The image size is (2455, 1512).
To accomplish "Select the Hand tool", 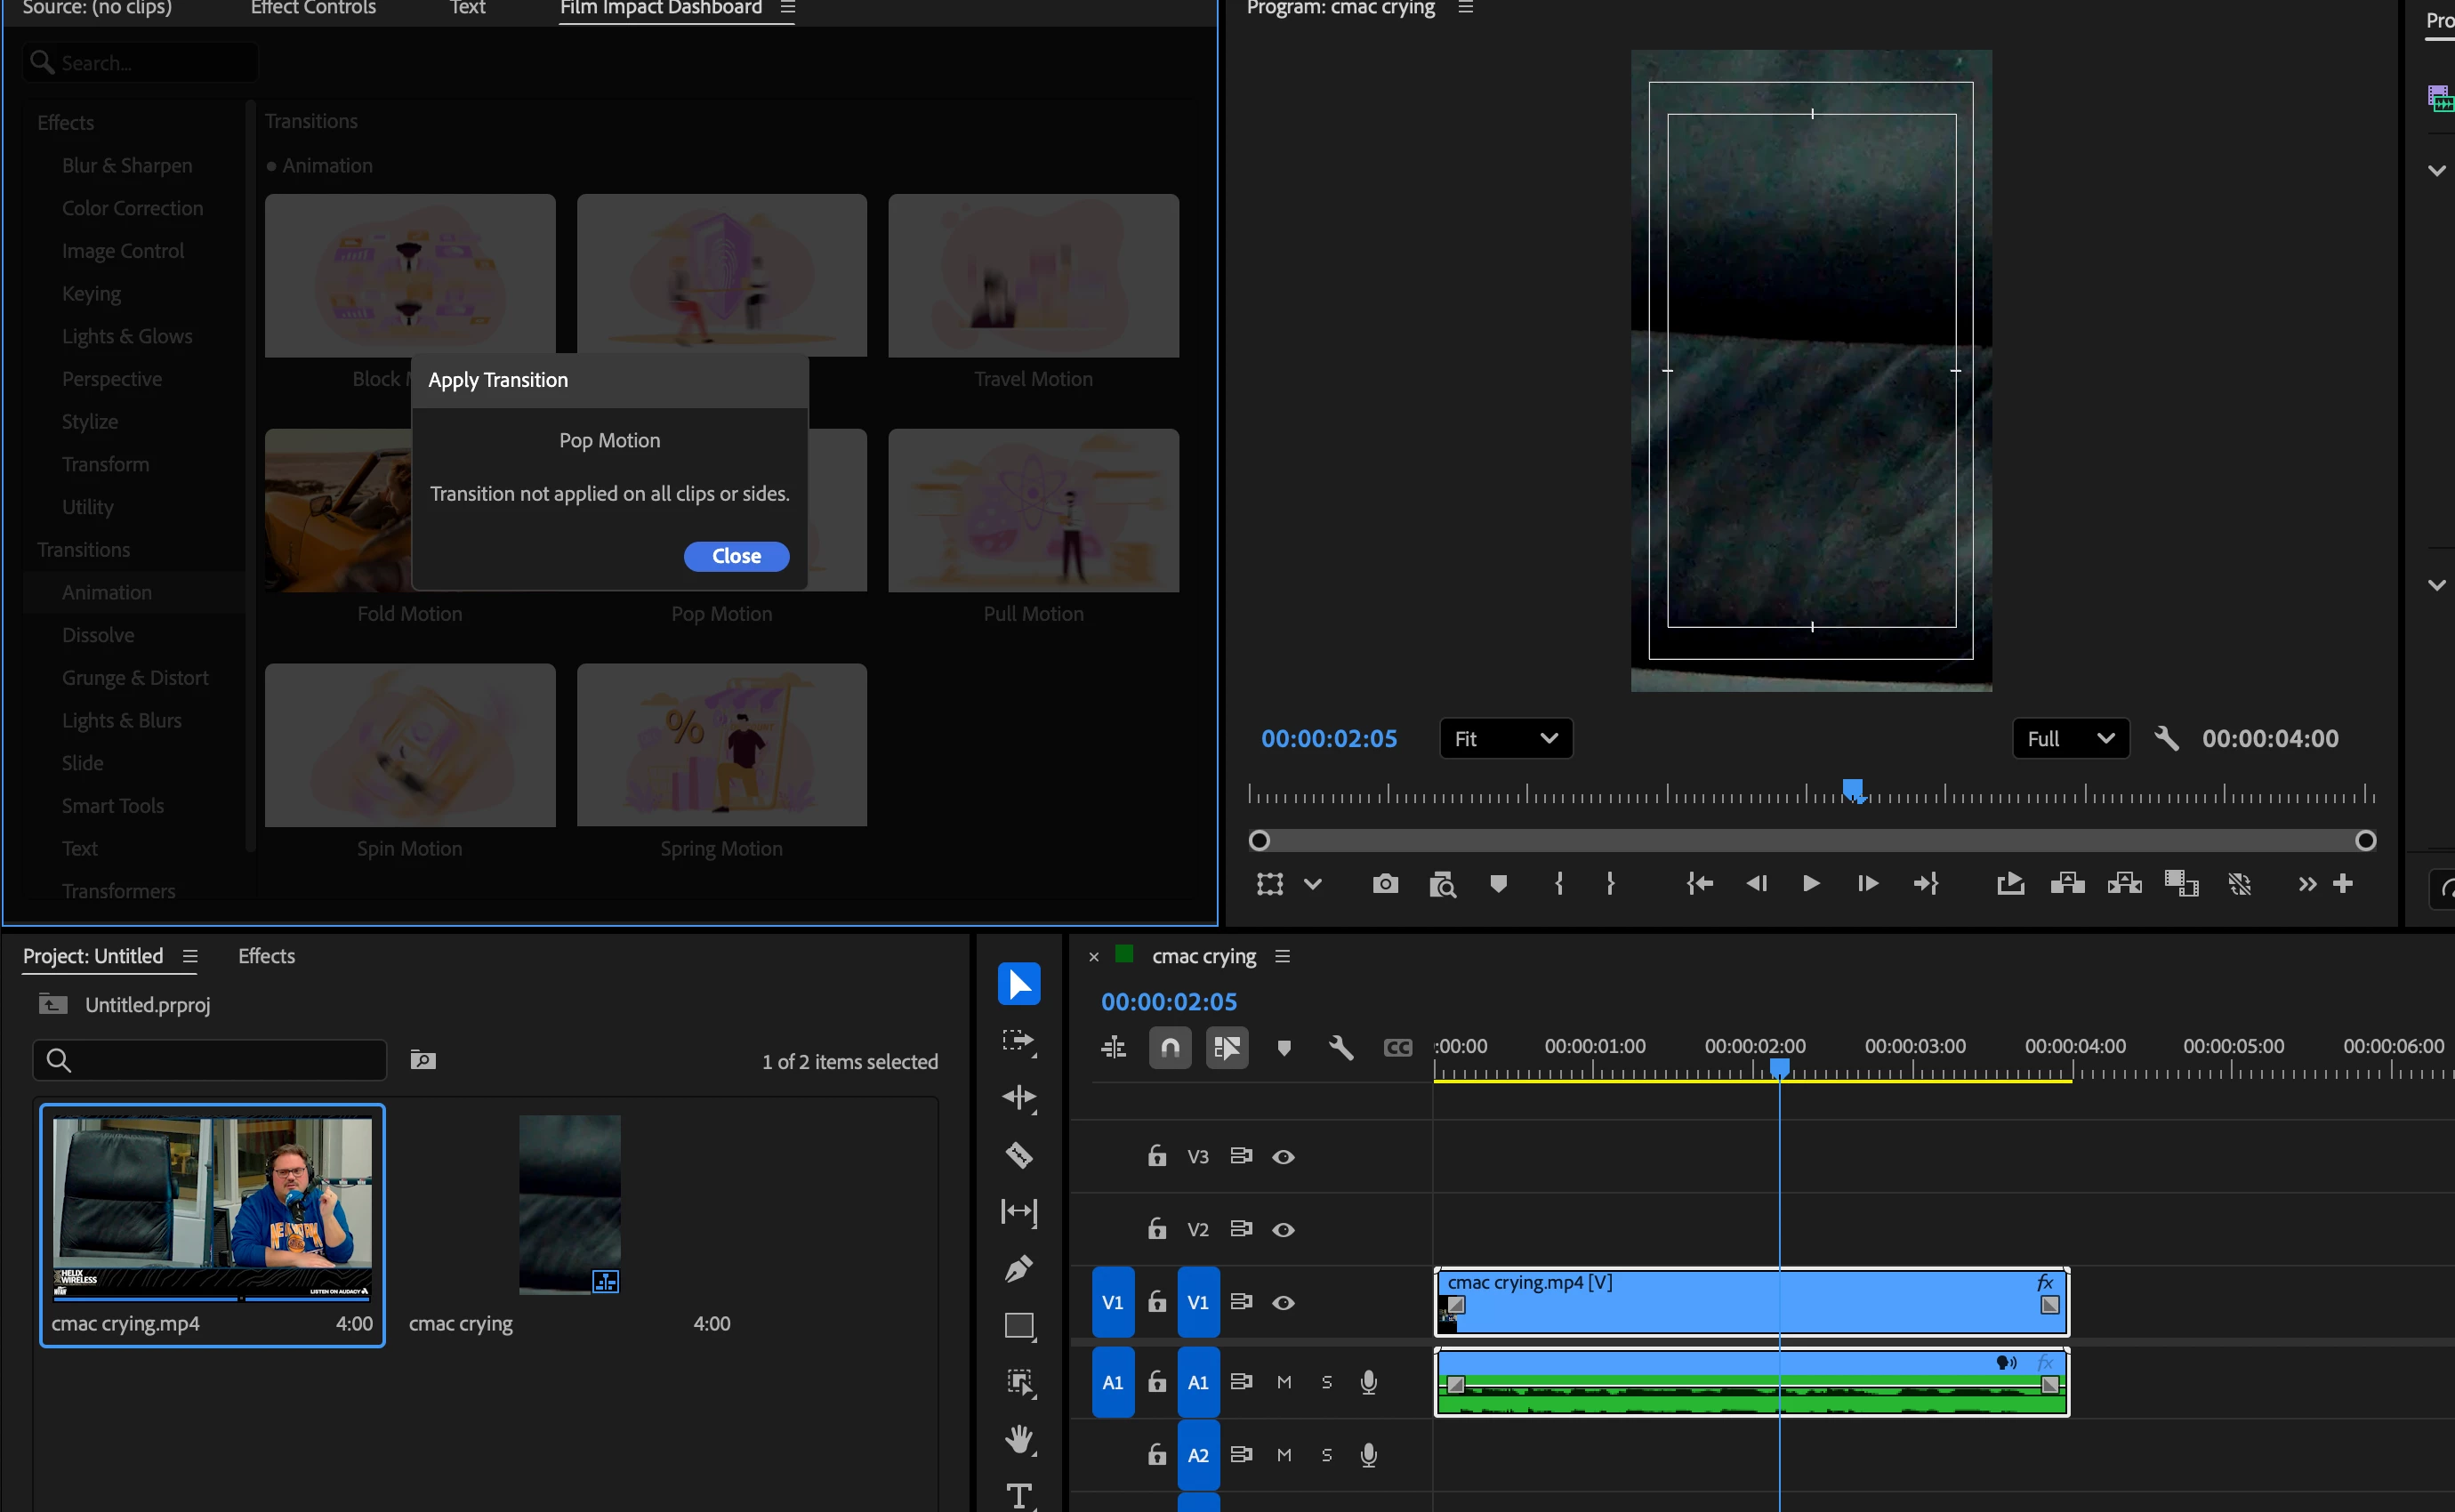I will [x=1019, y=1439].
